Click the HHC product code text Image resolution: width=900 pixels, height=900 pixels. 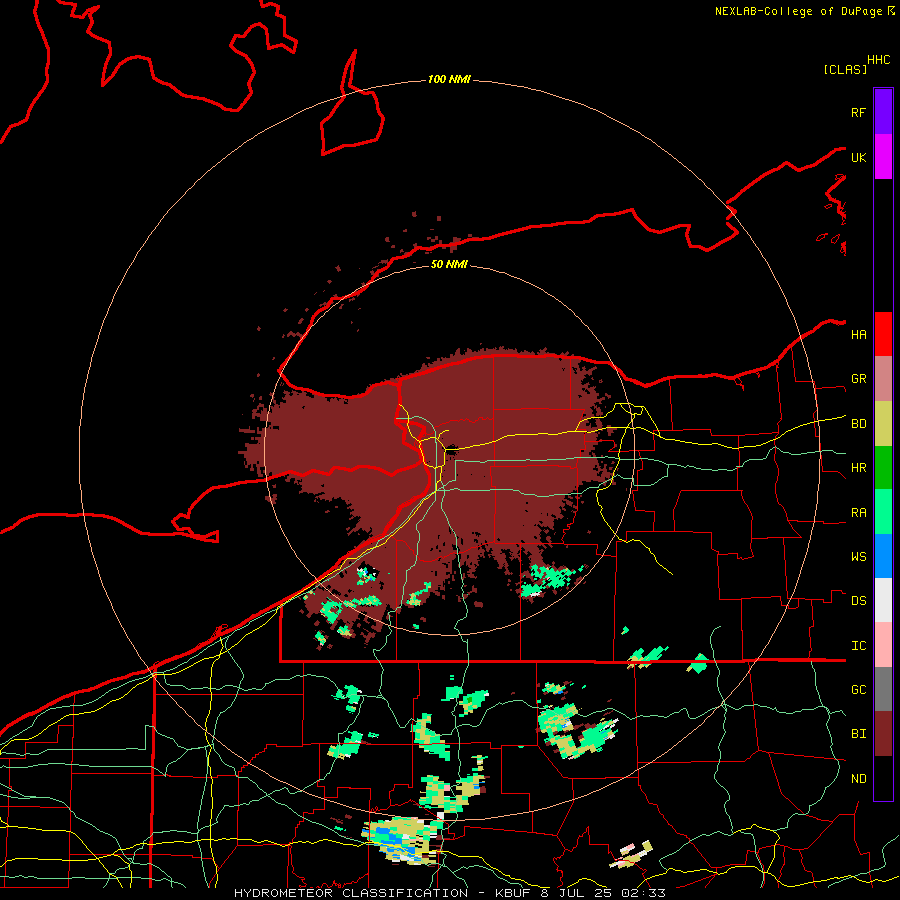click(878, 60)
